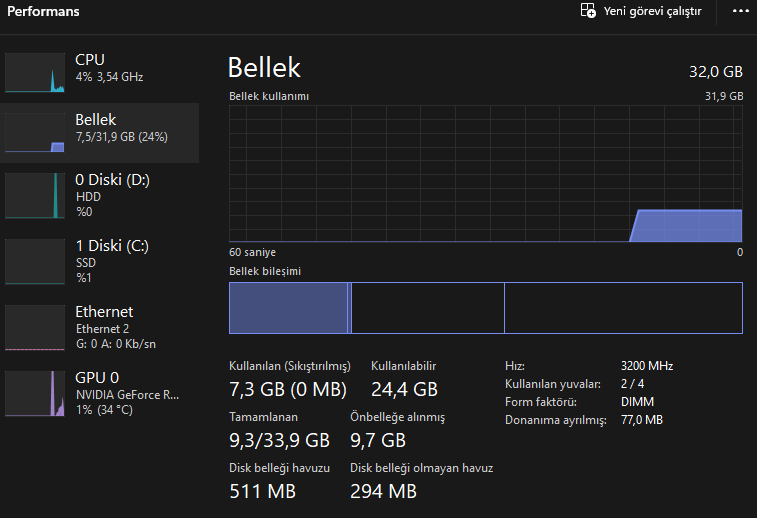Click the 'Yeni görevi çalıştır' button
The width and height of the screenshot is (757, 518).
tap(652, 12)
